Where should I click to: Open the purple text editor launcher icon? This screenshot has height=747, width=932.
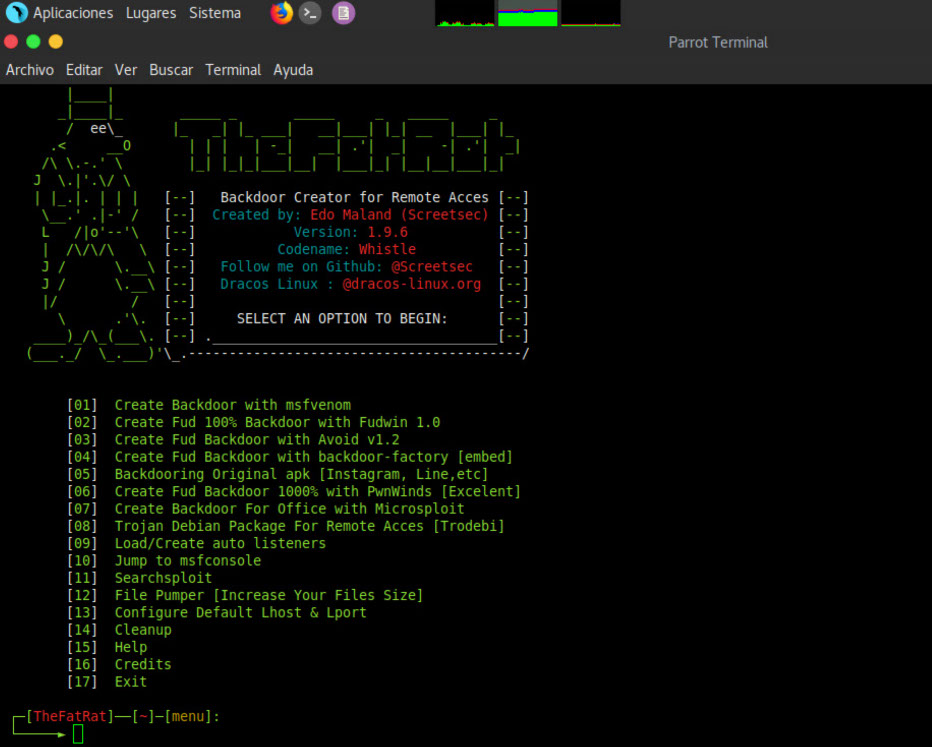pos(343,12)
